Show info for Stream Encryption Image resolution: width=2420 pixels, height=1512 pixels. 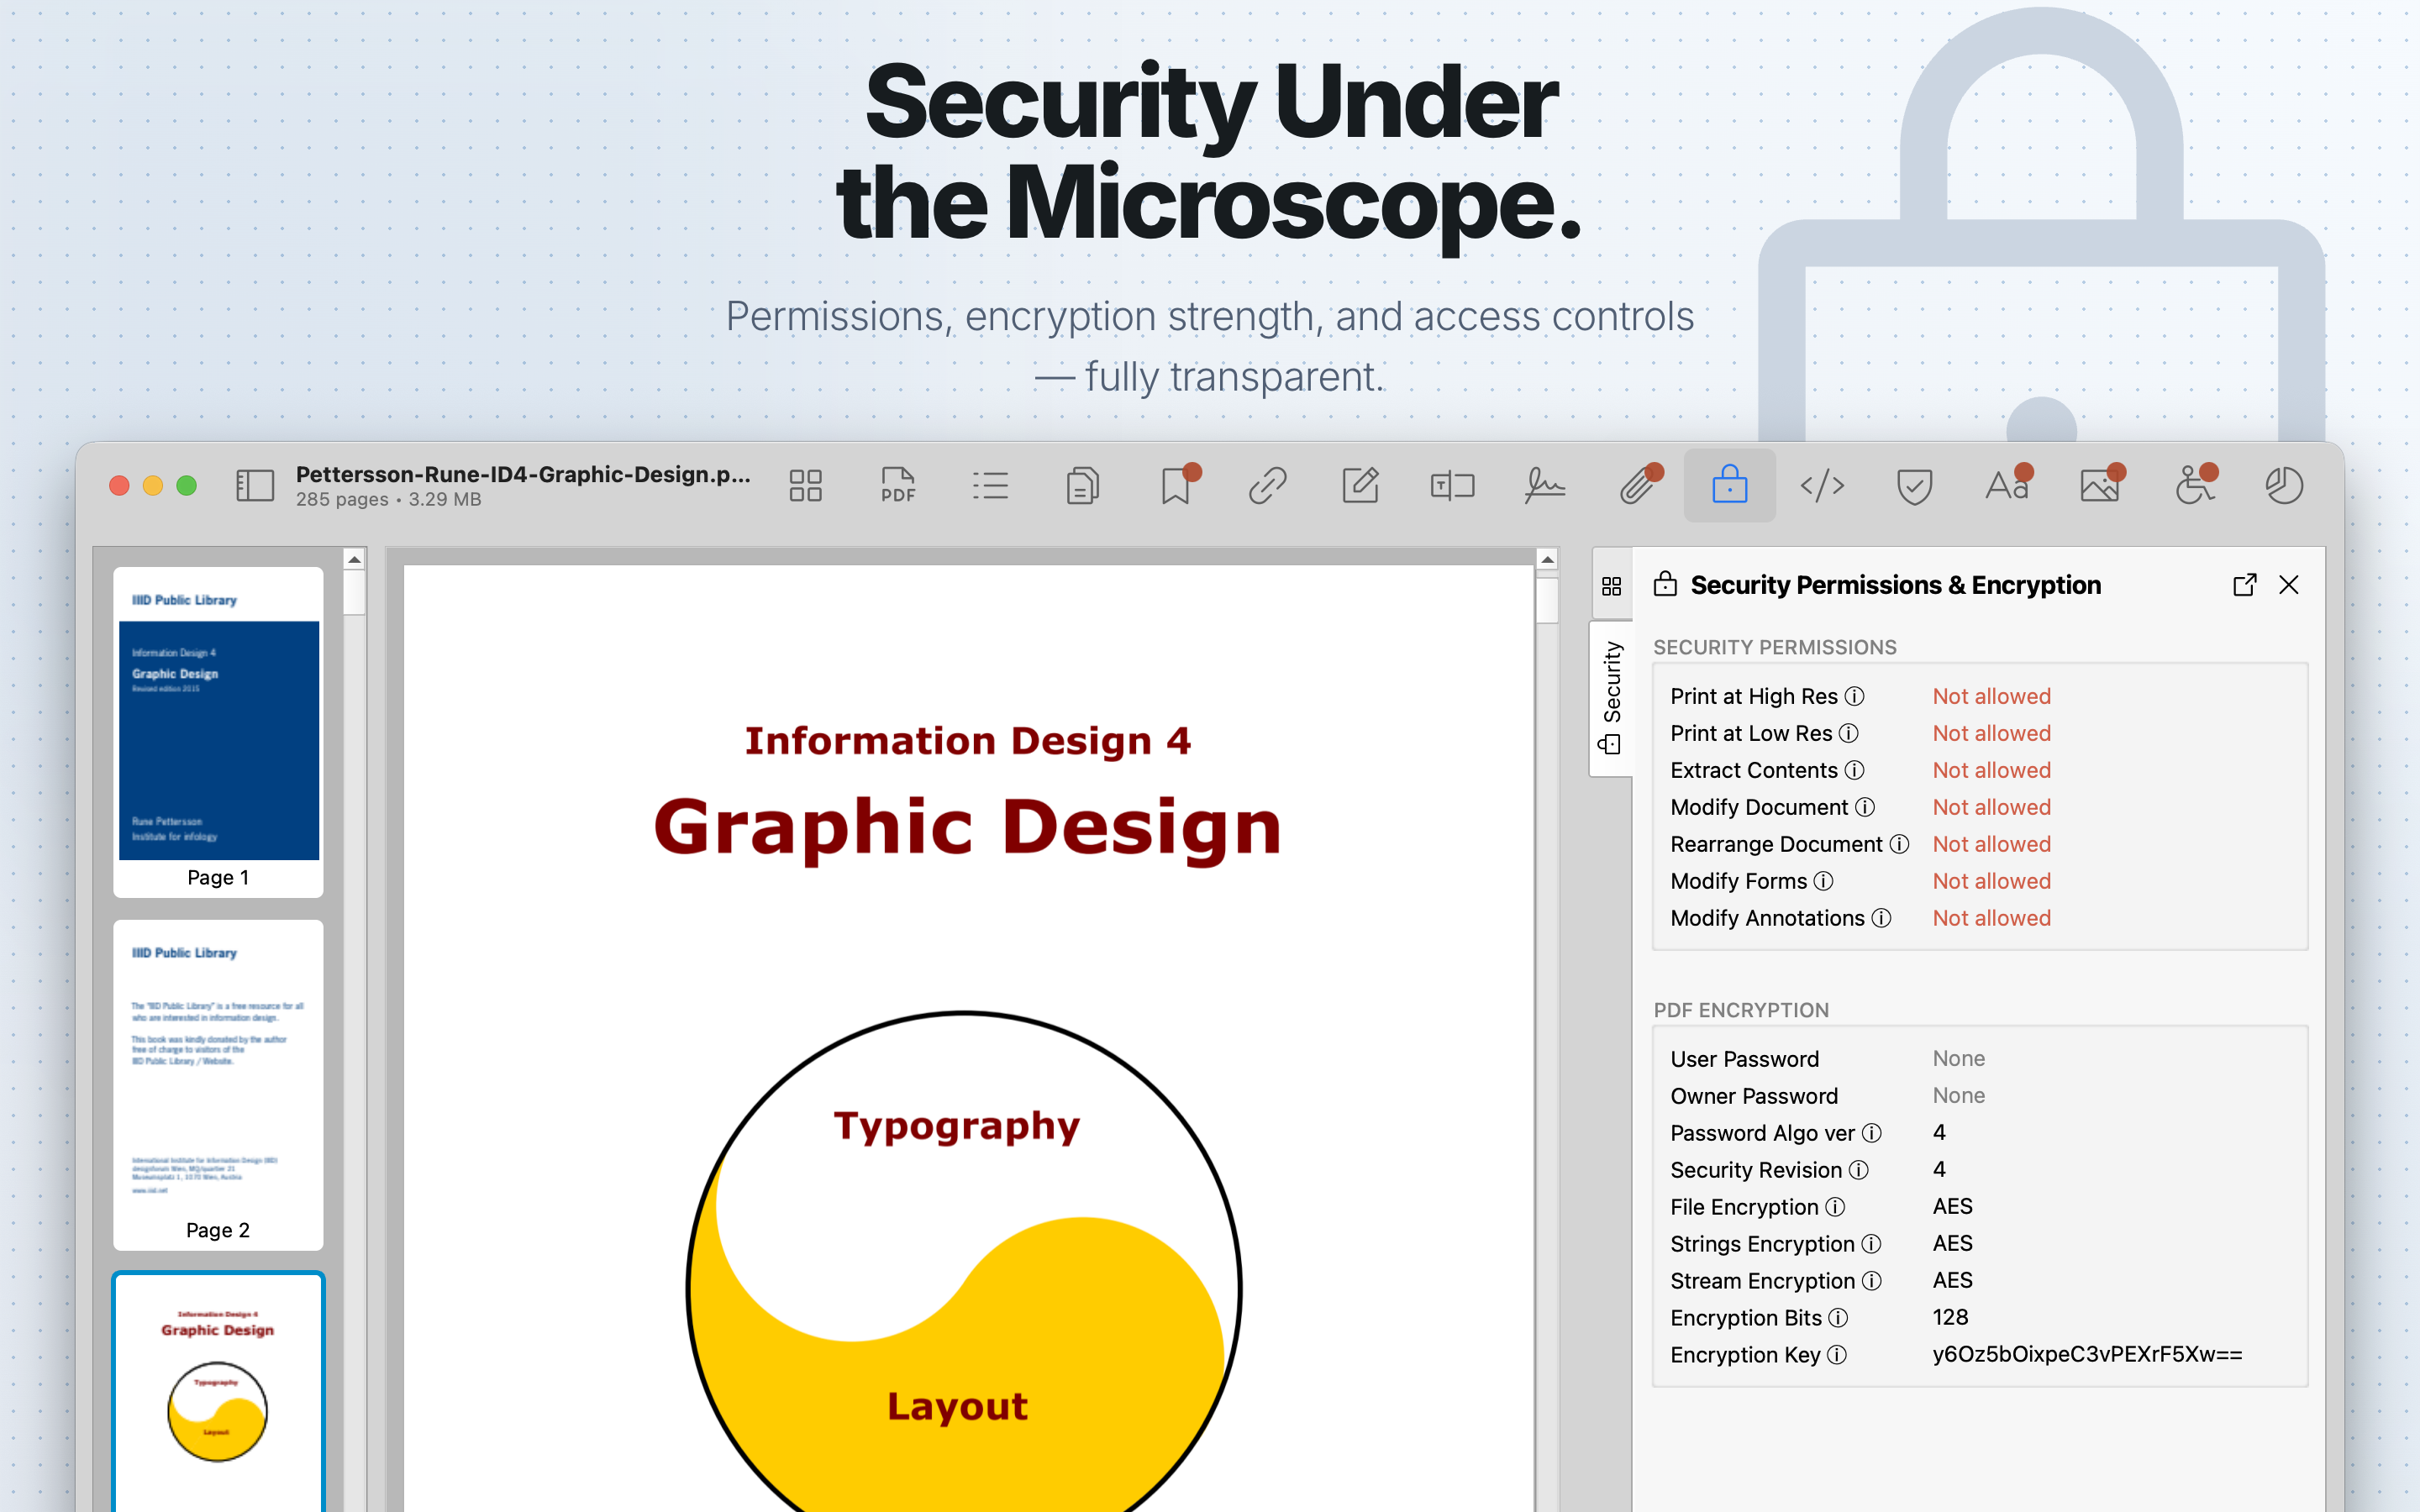pos(1872,1281)
